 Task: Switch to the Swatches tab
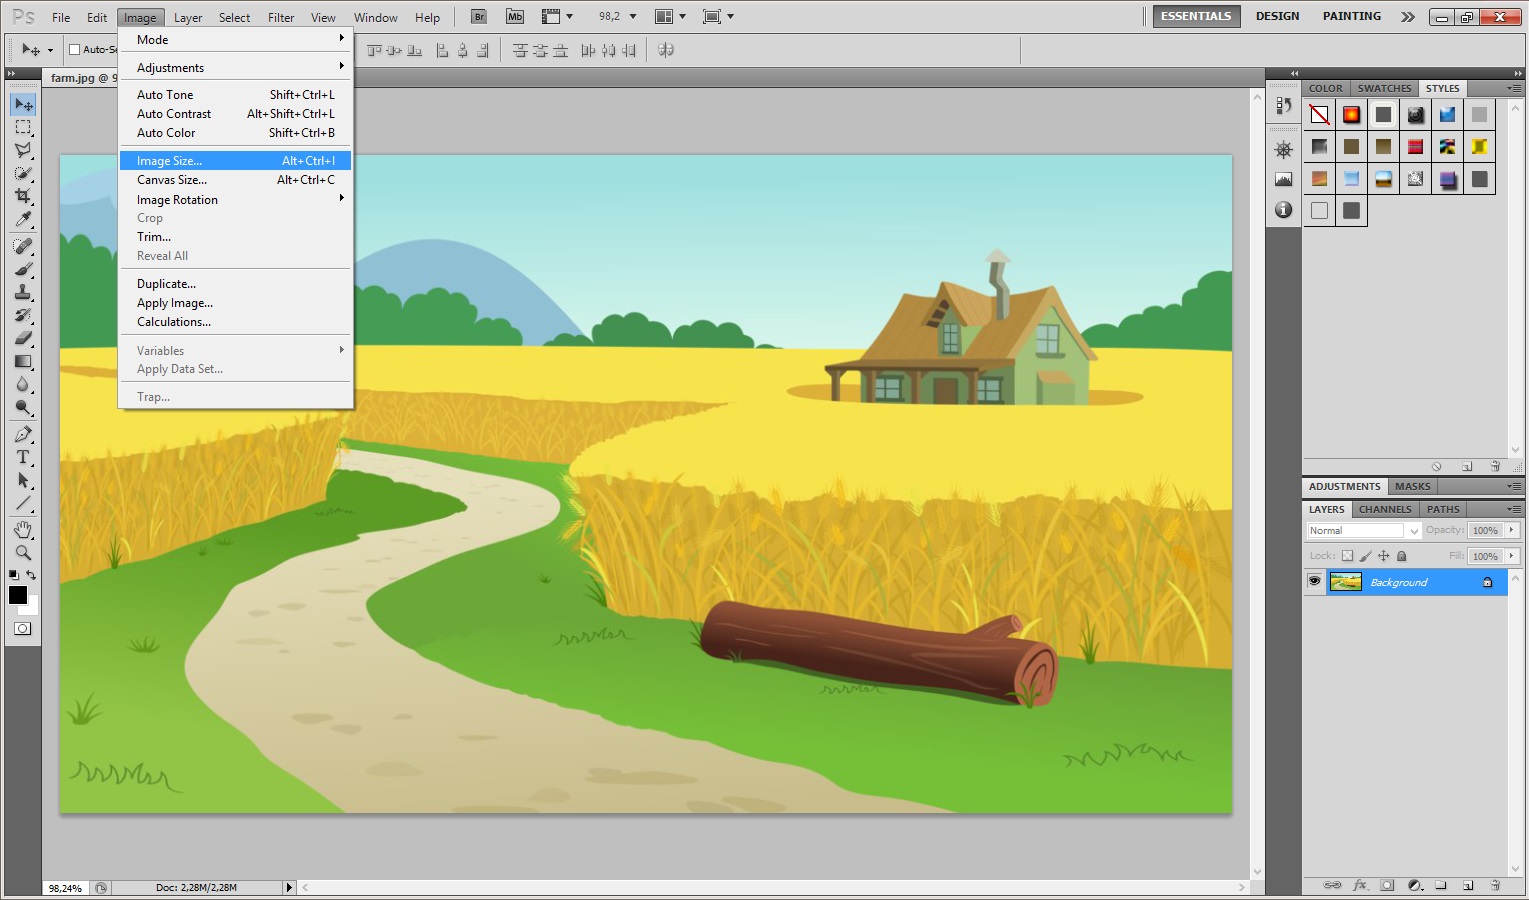pyautogui.click(x=1384, y=88)
